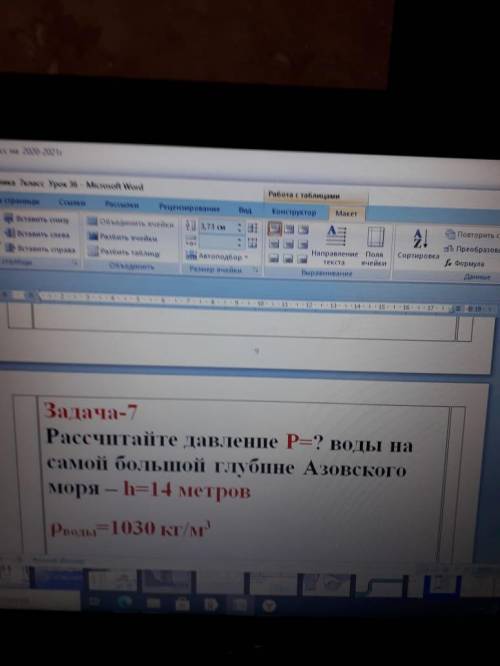Open Edge browser from the taskbar
The width and height of the screenshot is (500, 666).
coord(124,602)
